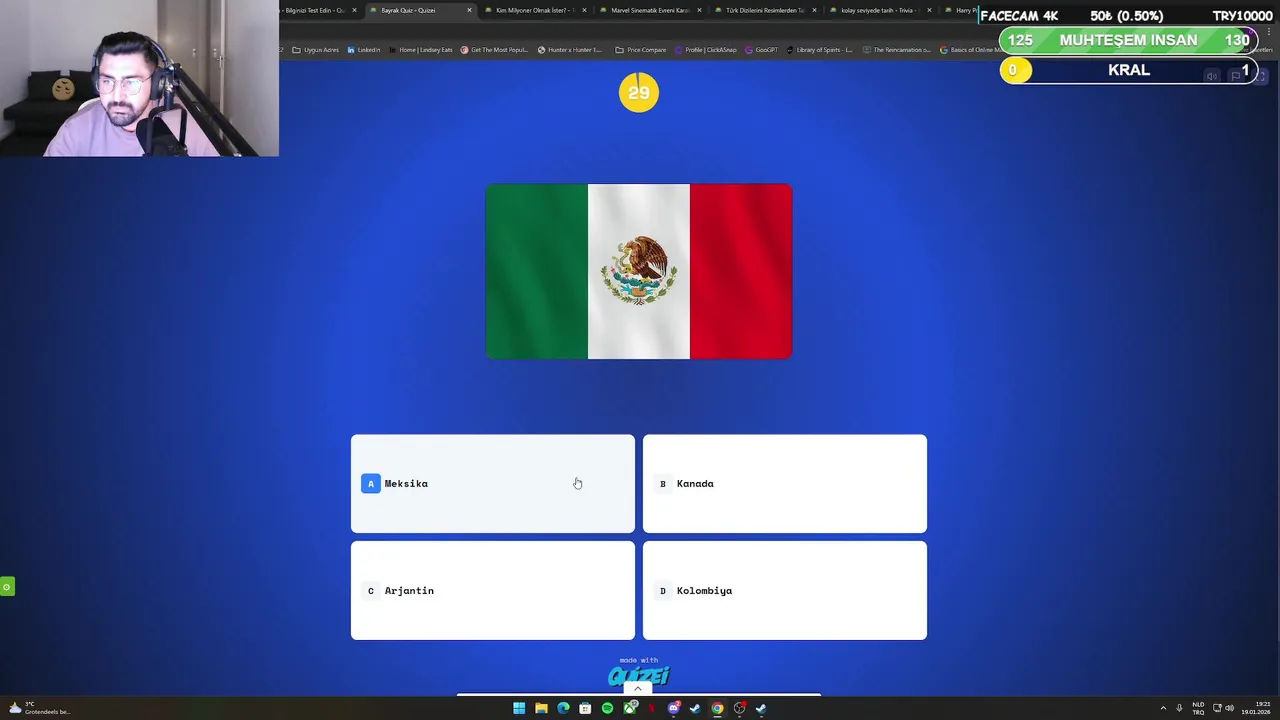Switch to kolay seviyede tarih Trivia tab

point(881,10)
